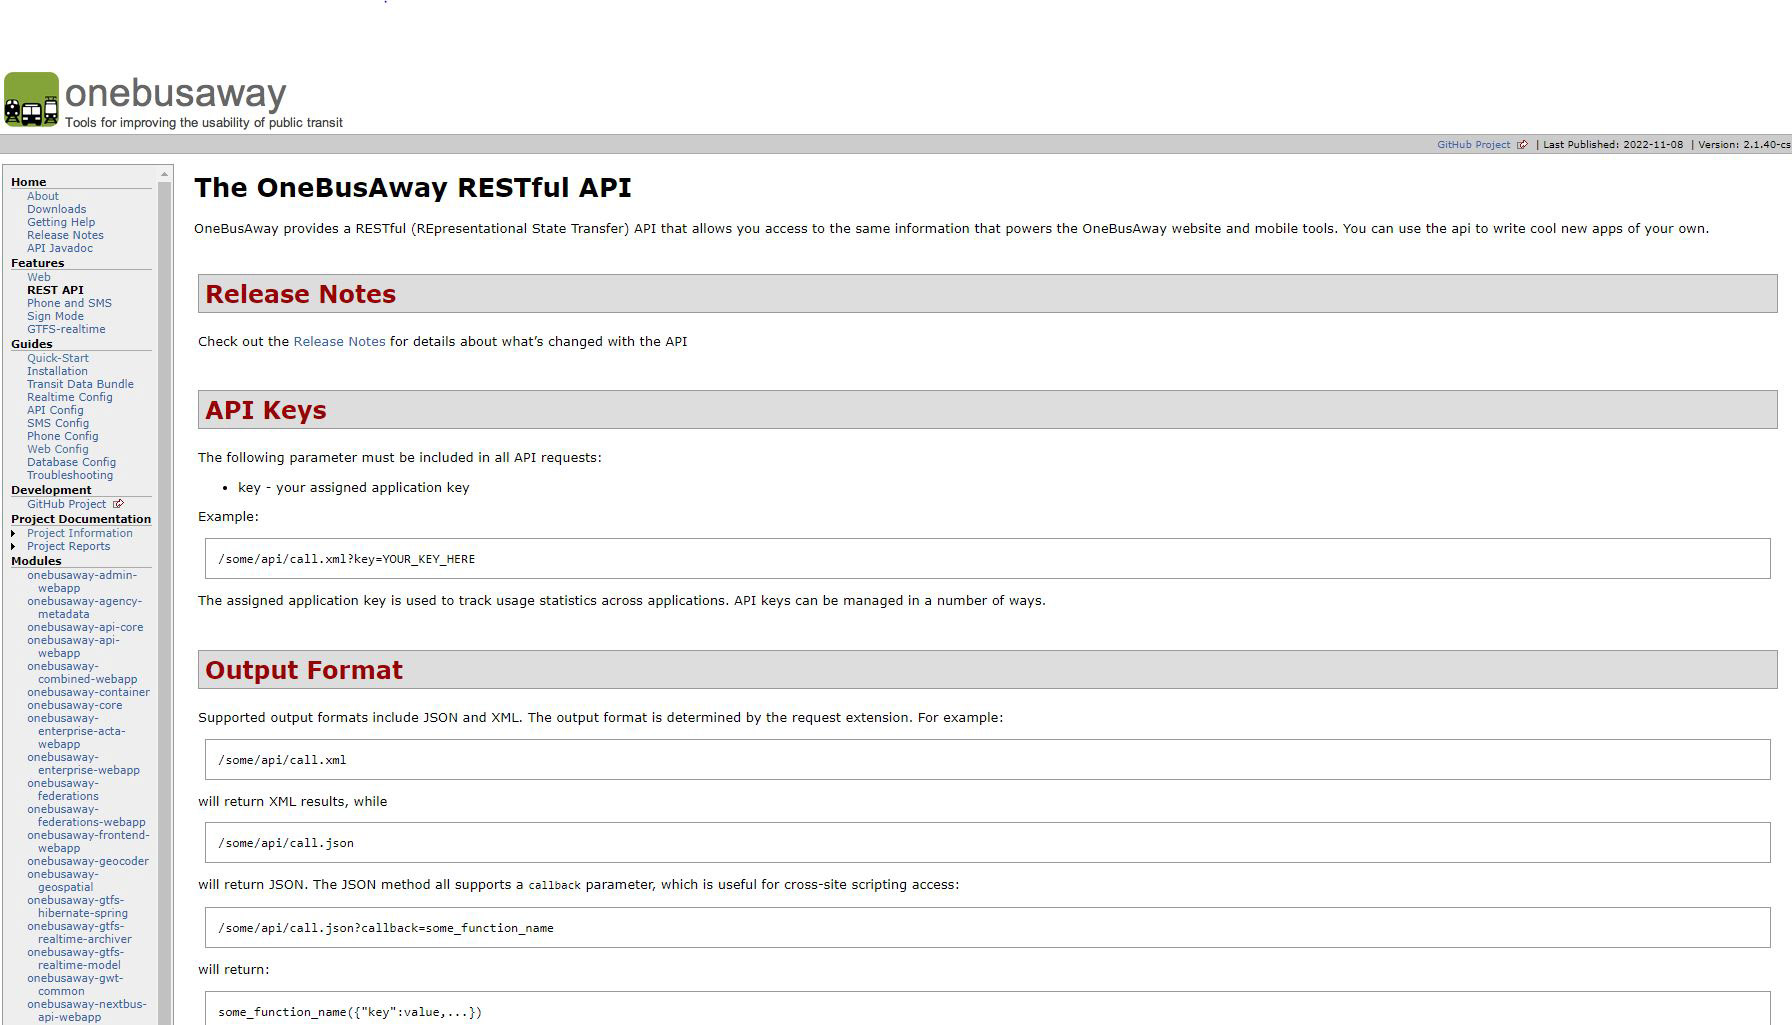Select REST API sidebar entry
Screen dimensions: 1792x1025
coord(55,290)
